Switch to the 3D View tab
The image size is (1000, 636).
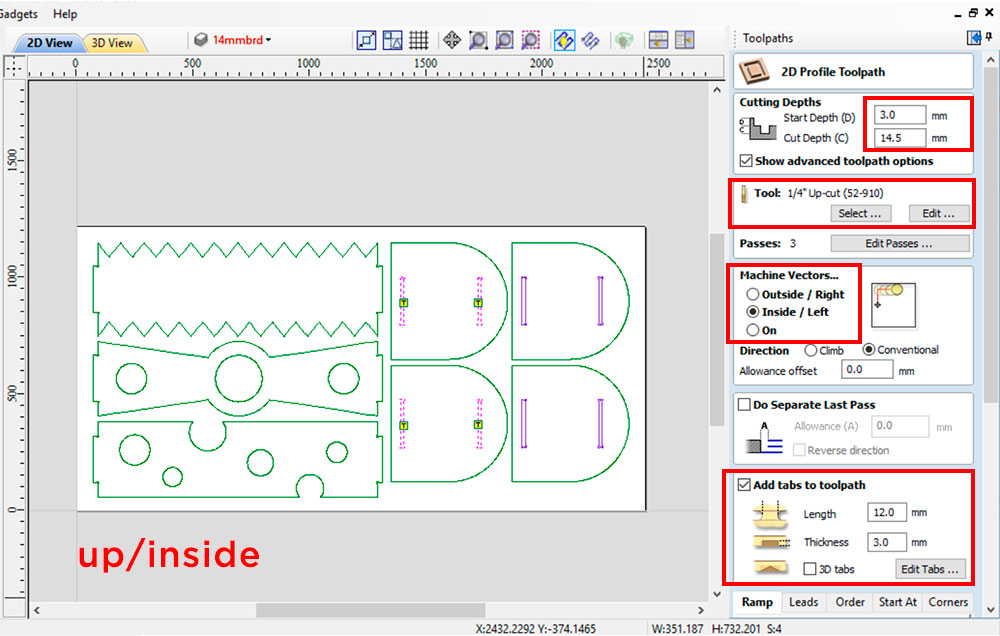pyautogui.click(x=112, y=43)
